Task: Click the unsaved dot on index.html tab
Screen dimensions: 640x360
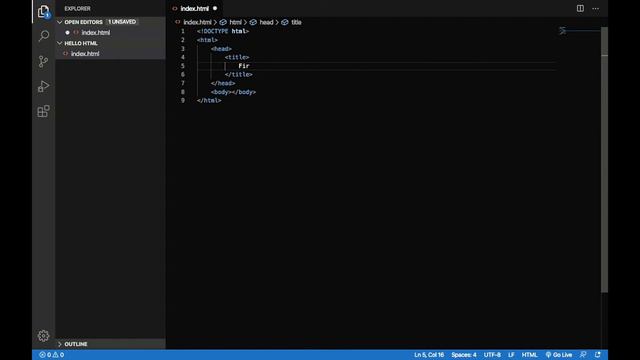Action: (x=215, y=8)
